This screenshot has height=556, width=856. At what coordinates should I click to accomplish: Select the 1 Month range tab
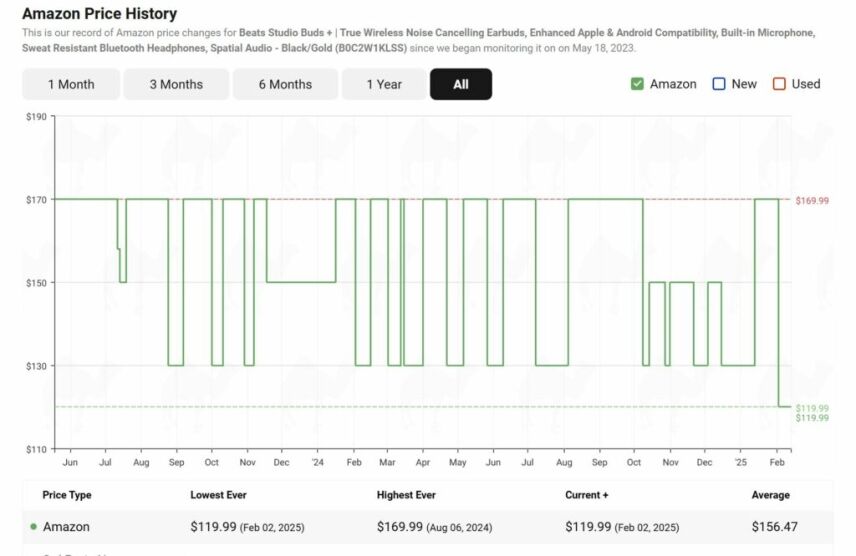[71, 85]
